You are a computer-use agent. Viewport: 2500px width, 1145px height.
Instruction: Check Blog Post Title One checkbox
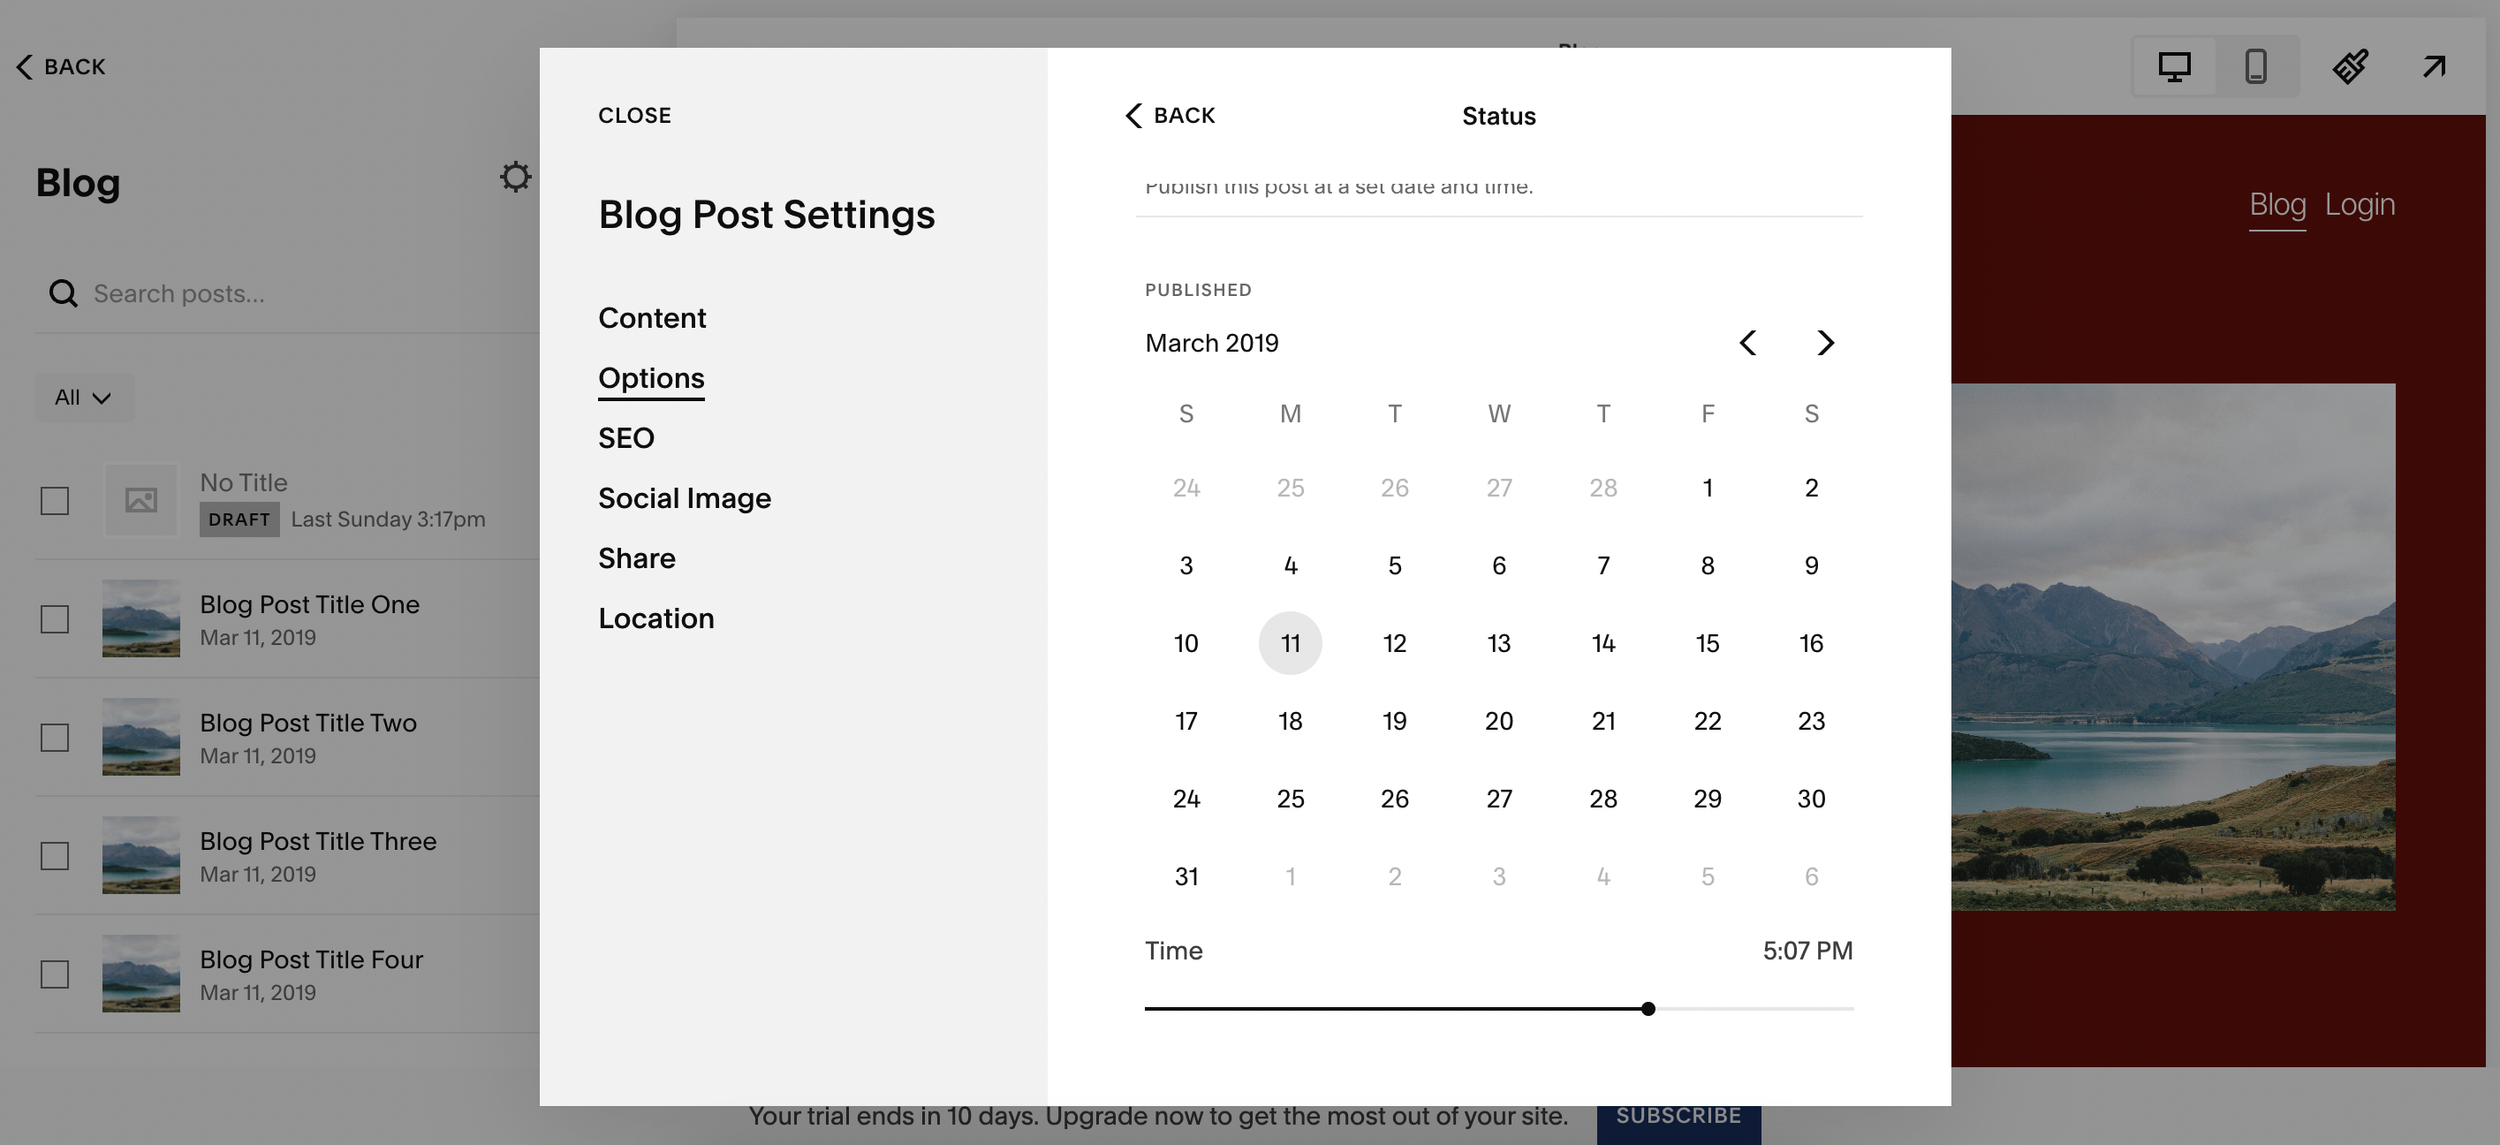click(x=55, y=619)
